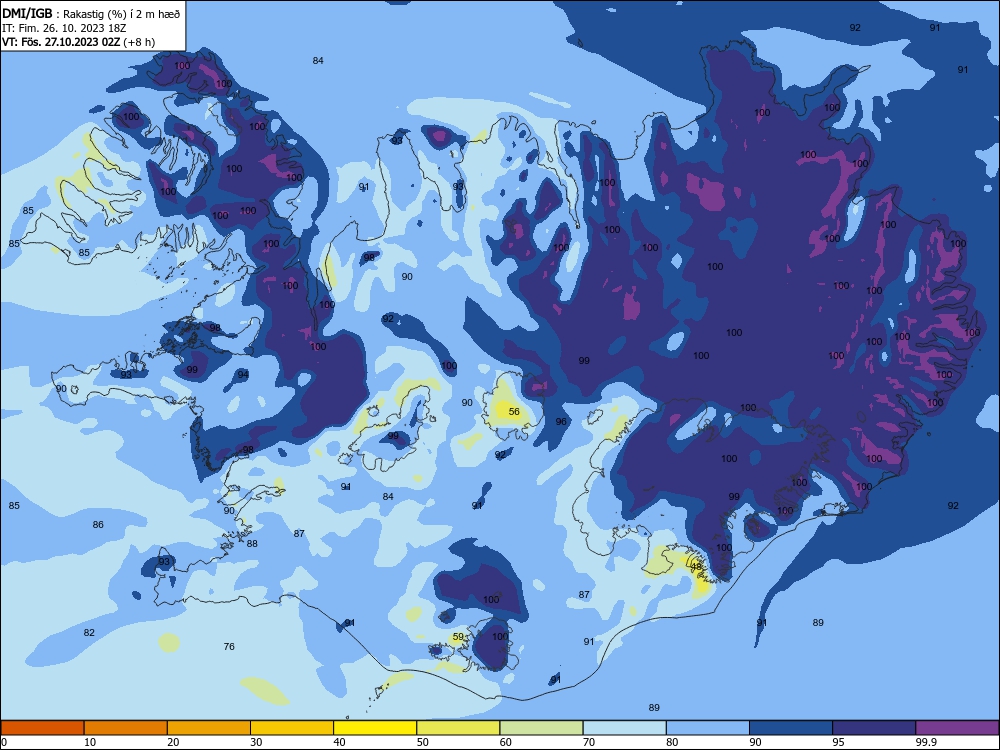The width and height of the screenshot is (1000, 750).
Task: Click the light blue 80–90 legend swatch
Action: [708, 728]
